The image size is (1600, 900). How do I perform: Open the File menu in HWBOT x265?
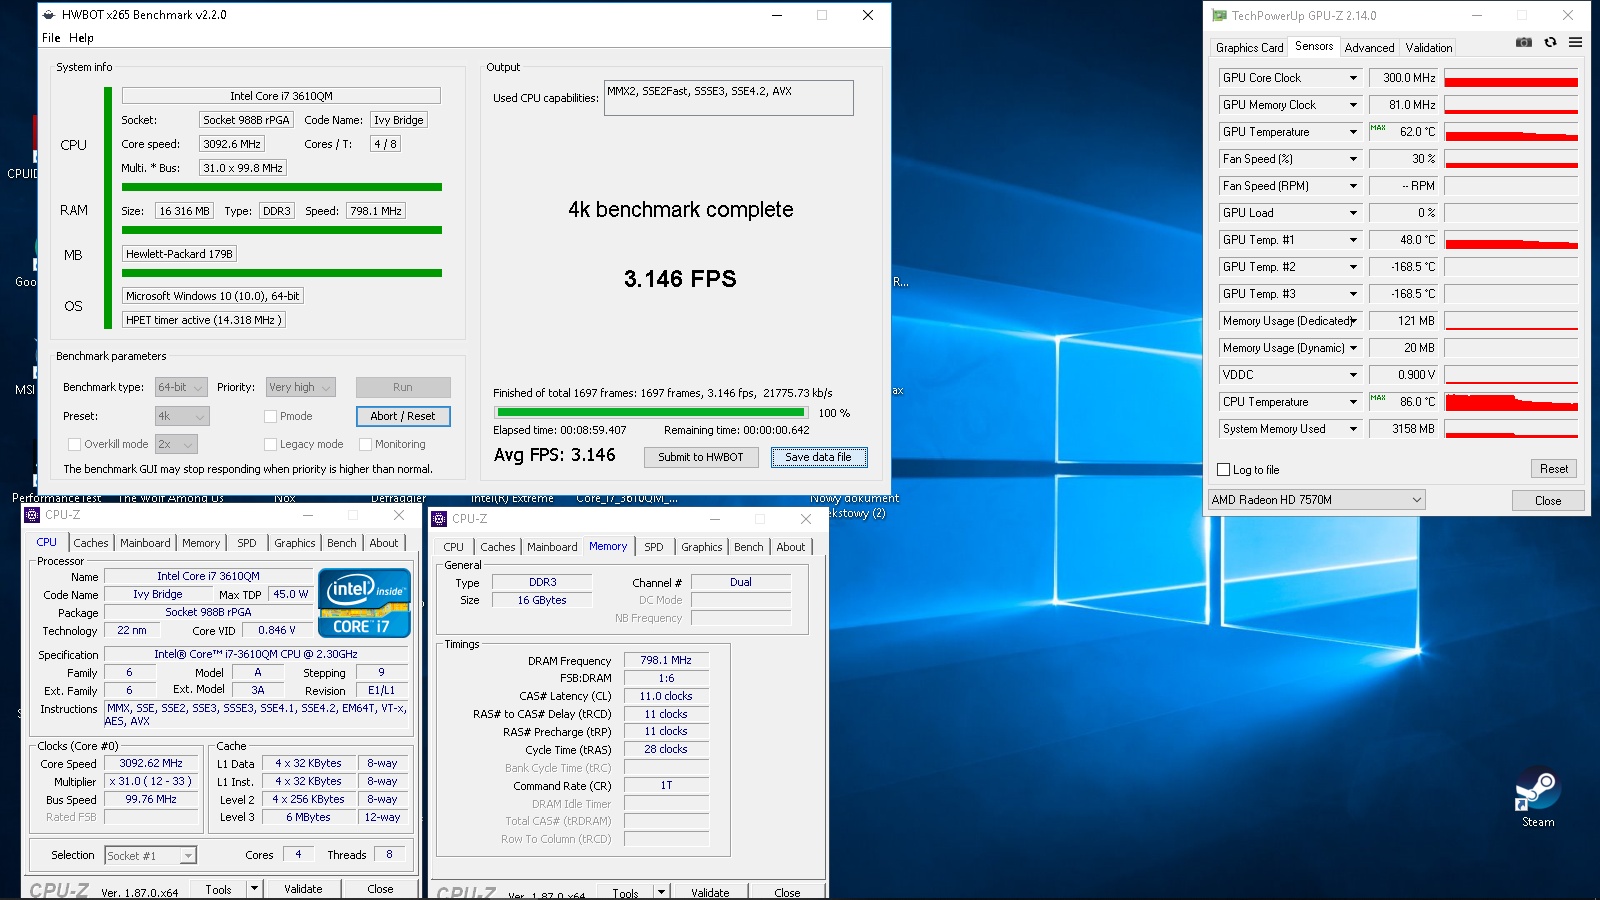pos(51,38)
